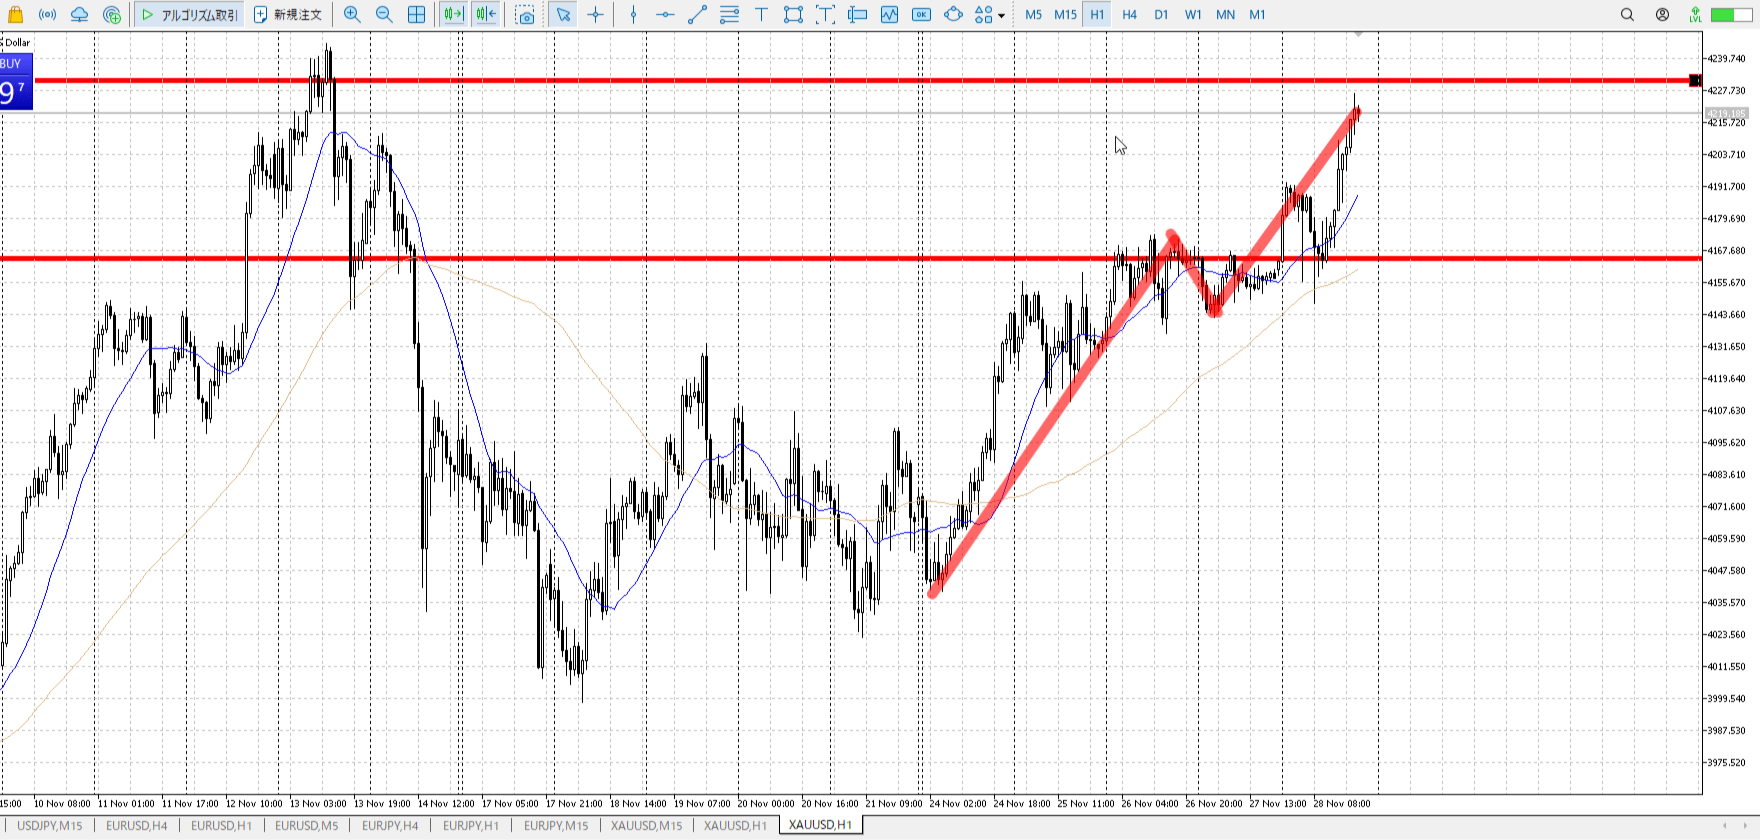This screenshot has width=1760, height=840.
Task: Expand the shapes objects dropdown arrow
Action: pyautogui.click(x=1001, y=16)
